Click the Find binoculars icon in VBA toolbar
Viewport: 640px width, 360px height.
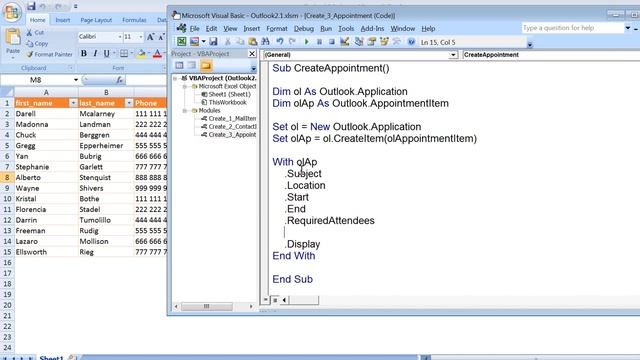coord(265,42)
